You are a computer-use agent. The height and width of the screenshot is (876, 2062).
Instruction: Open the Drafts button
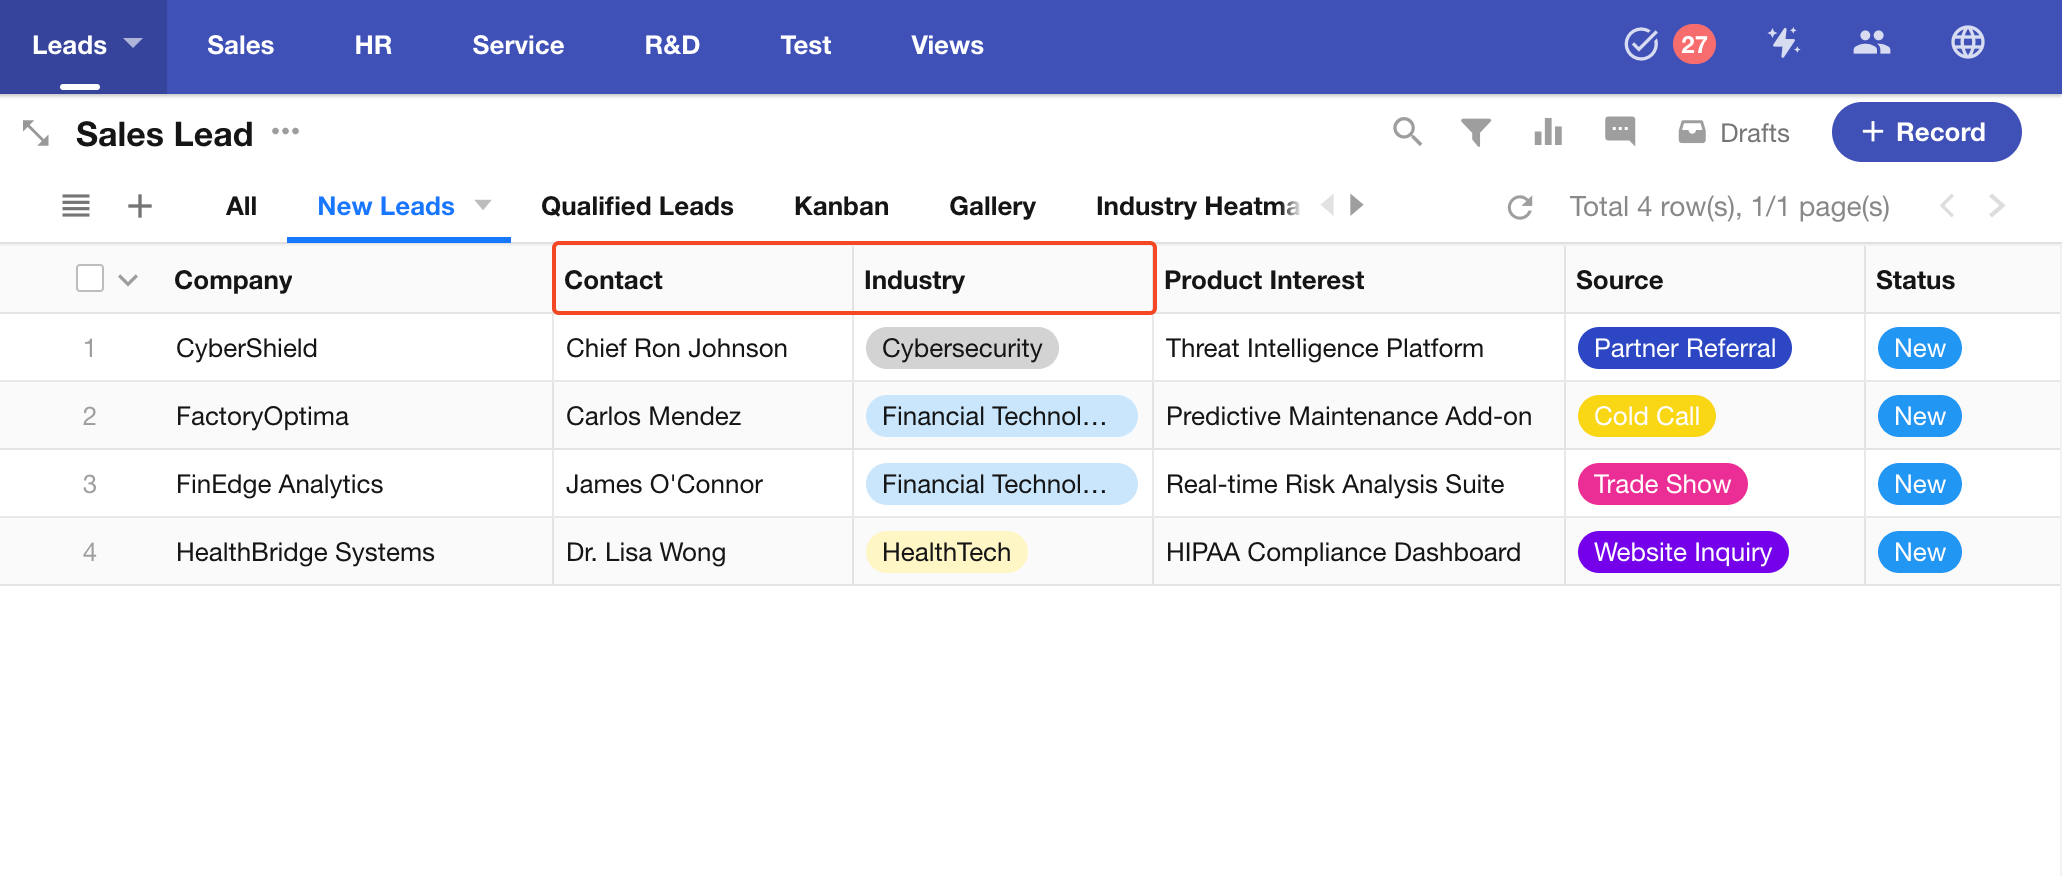click(1734, 133)
